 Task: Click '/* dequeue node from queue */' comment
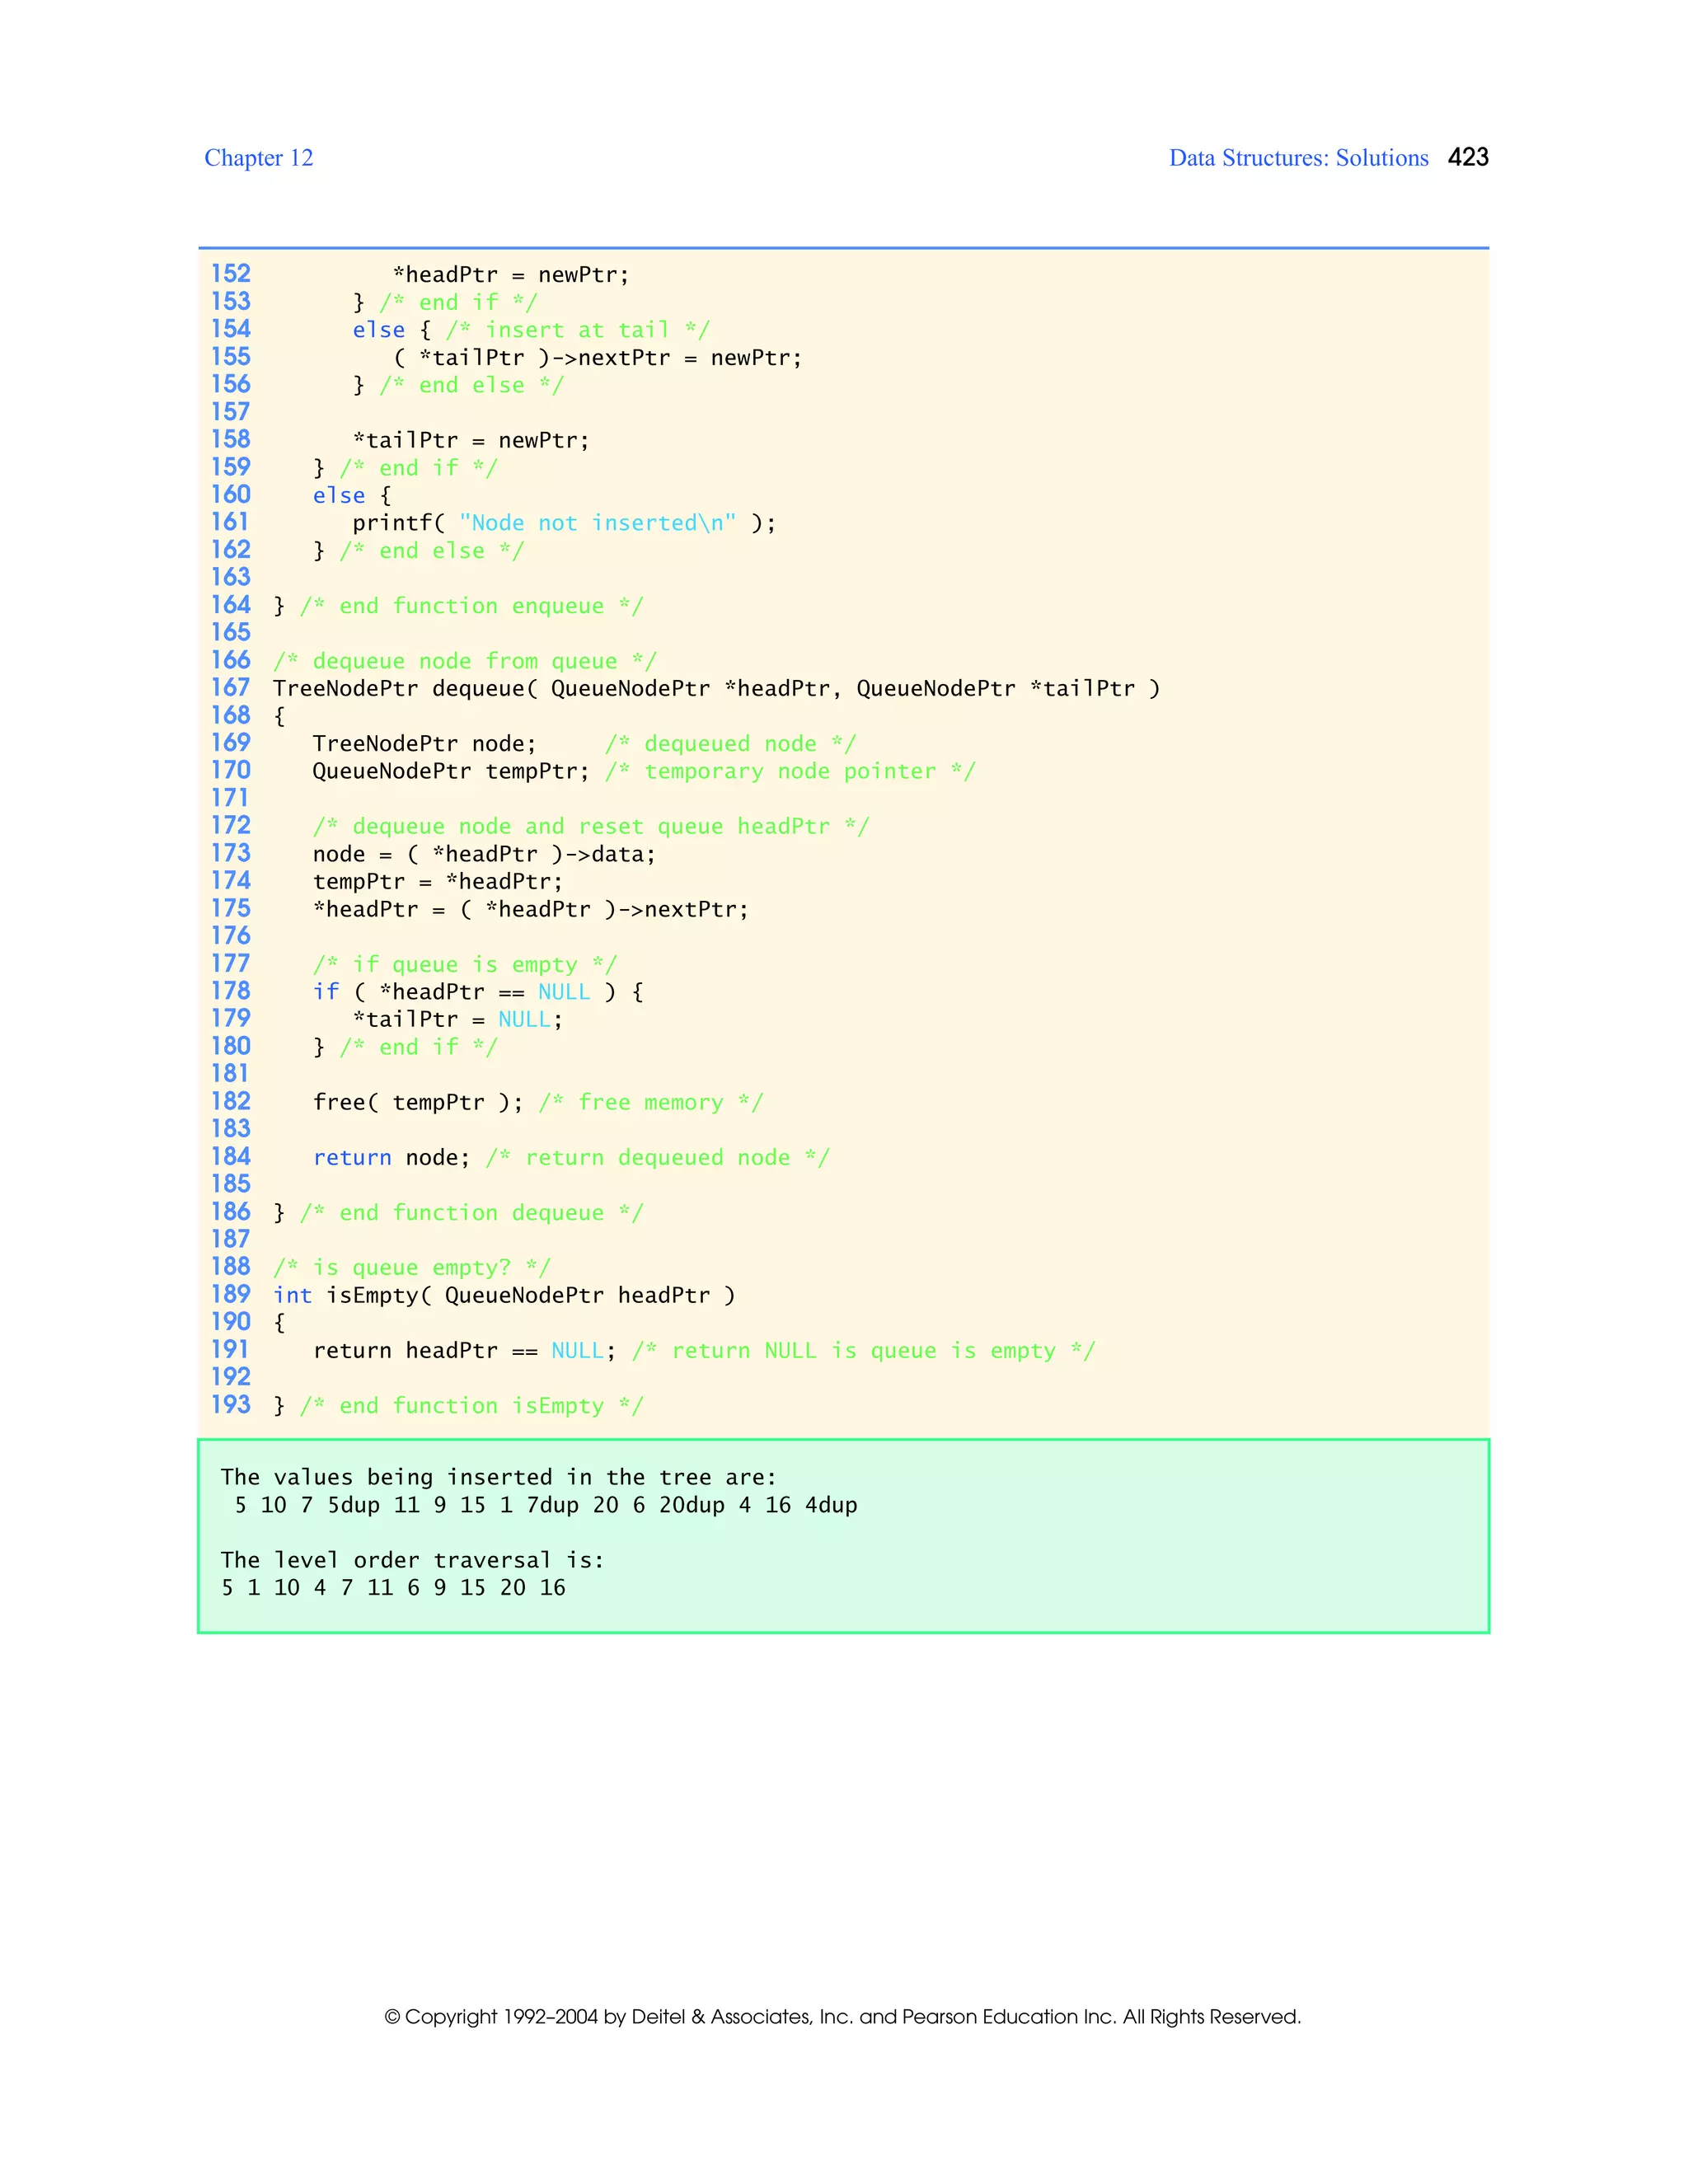[464, 661]
